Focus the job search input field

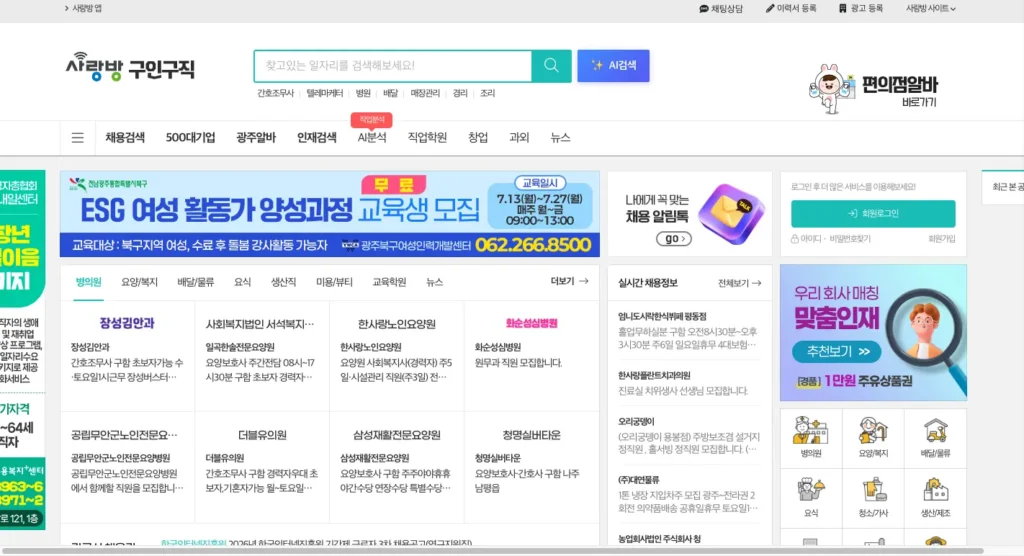pyautogui.click(x=393, y=65)
